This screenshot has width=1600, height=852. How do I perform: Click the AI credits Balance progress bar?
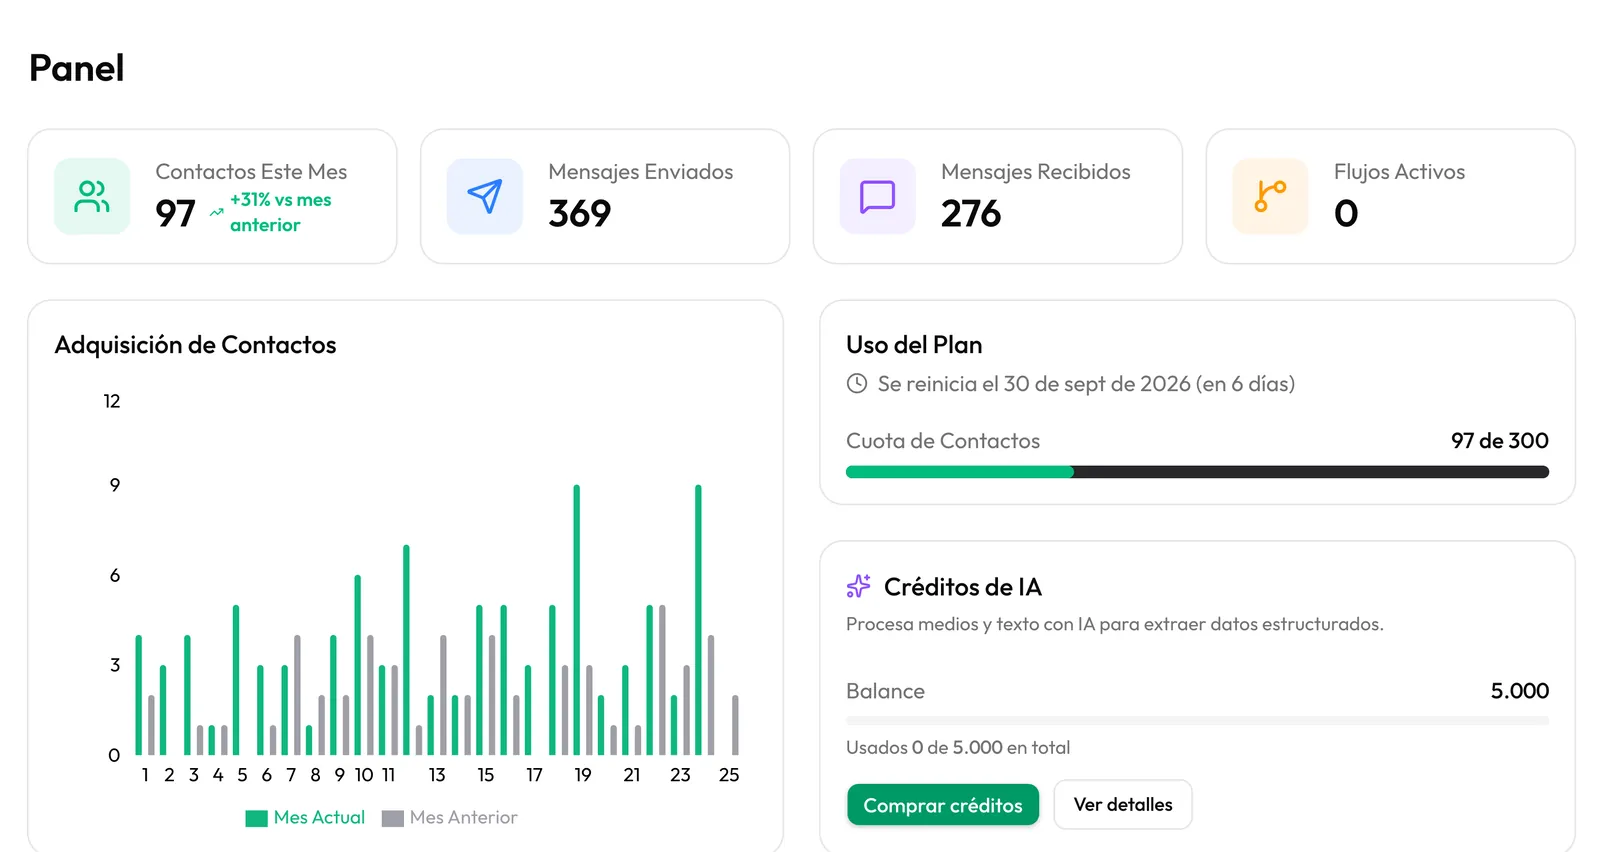click(1197, 720)
